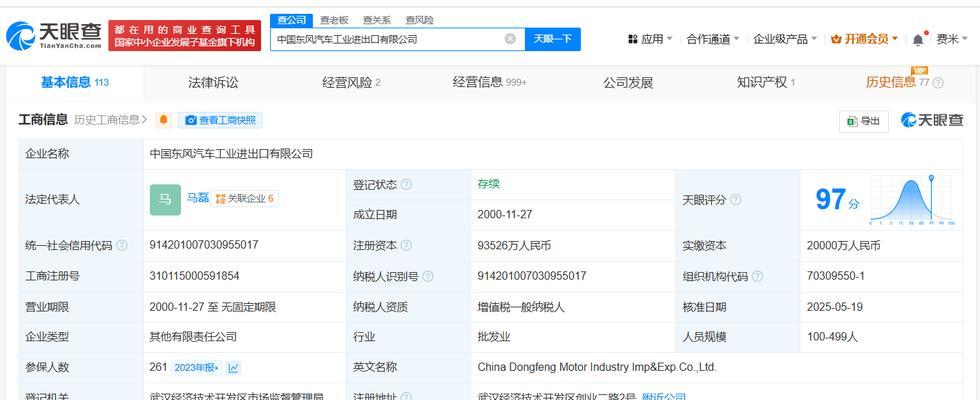Select the 查老板 search tab
Image resolution: width=980 pixels, height=400 pixels.
pyautogui.click(x=334, y=20)
